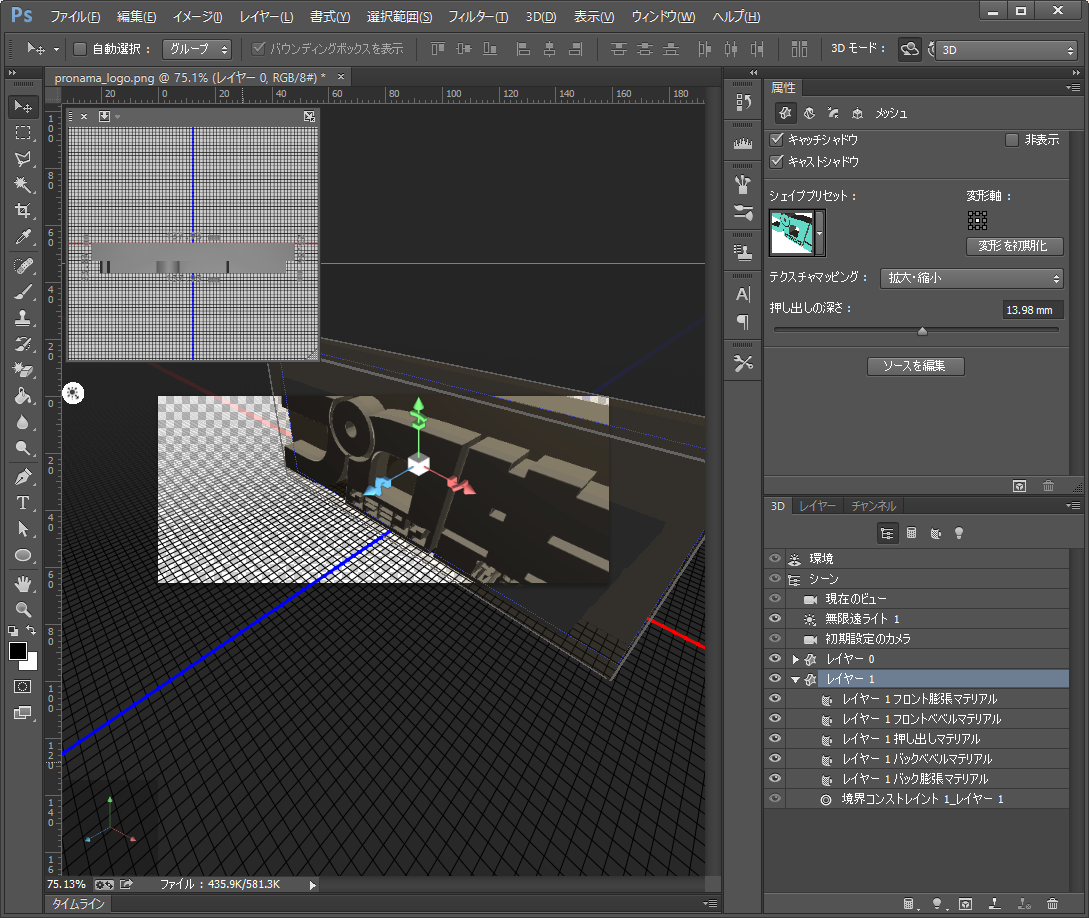Viewport: 1089px width, 918px height.
Task: Click the 押し出しの深さ slider handle
Action: [x=922, y=331]
